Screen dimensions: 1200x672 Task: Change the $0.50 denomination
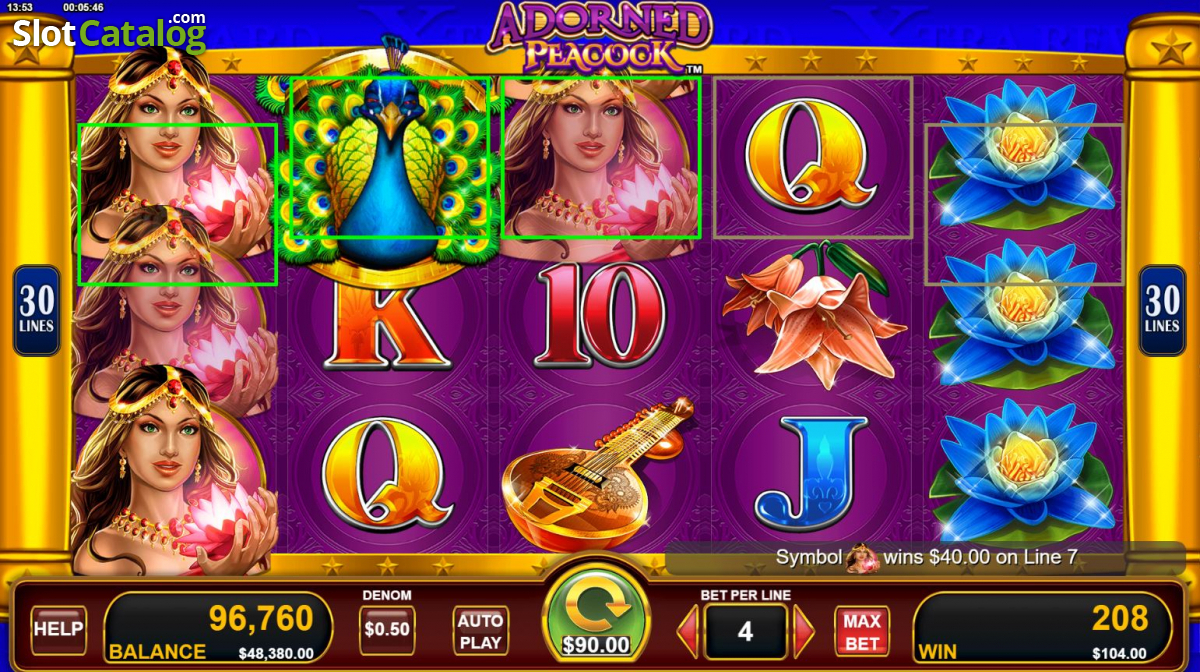pos(387,630)
